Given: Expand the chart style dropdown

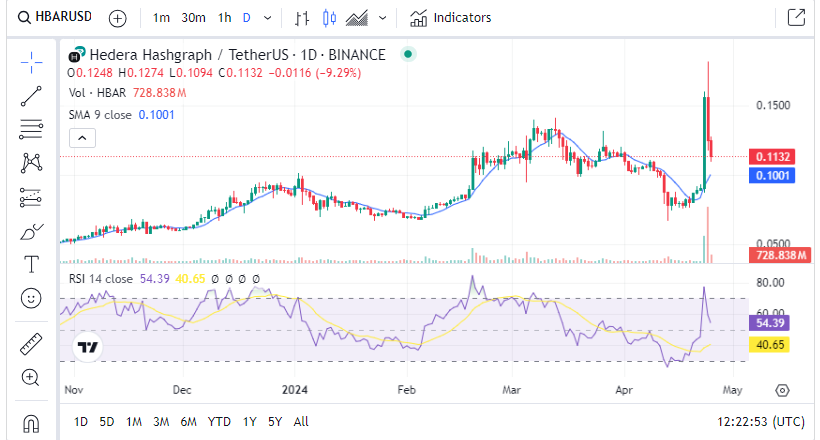Looking at the screenshot, I should point(383,18).
